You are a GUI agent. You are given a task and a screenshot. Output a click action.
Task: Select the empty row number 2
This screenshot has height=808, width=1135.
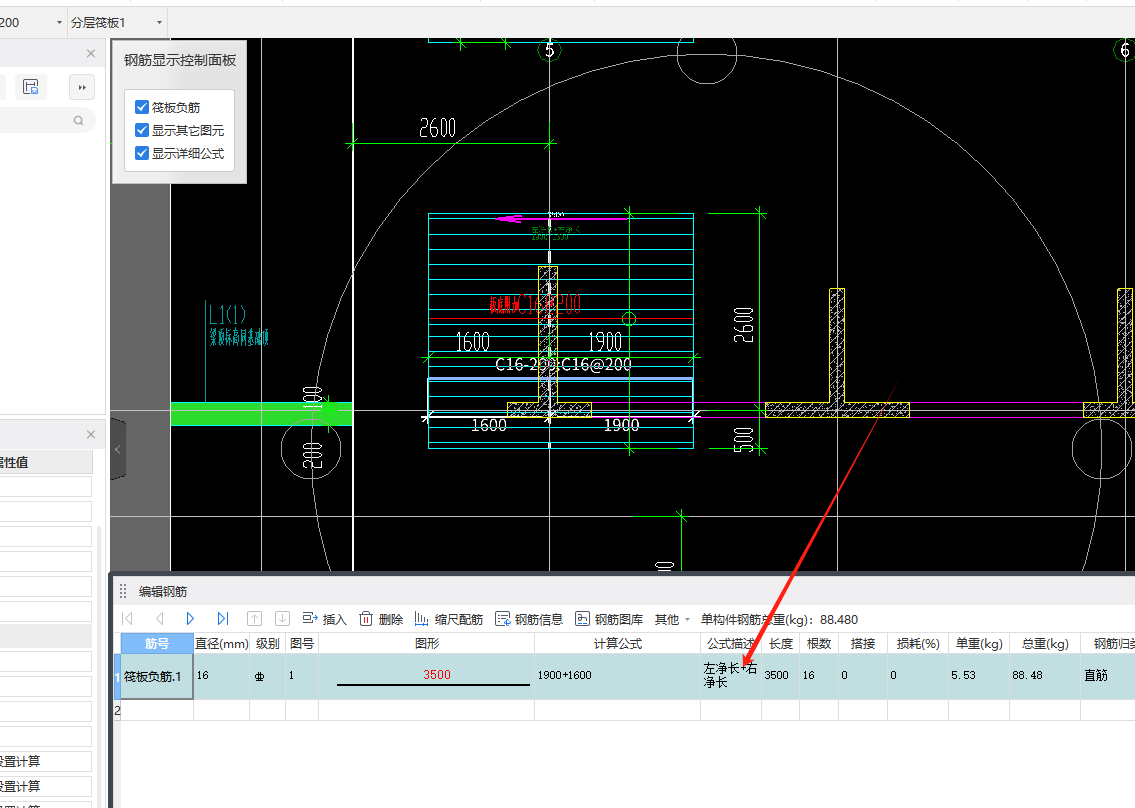(x=117, y=710)
